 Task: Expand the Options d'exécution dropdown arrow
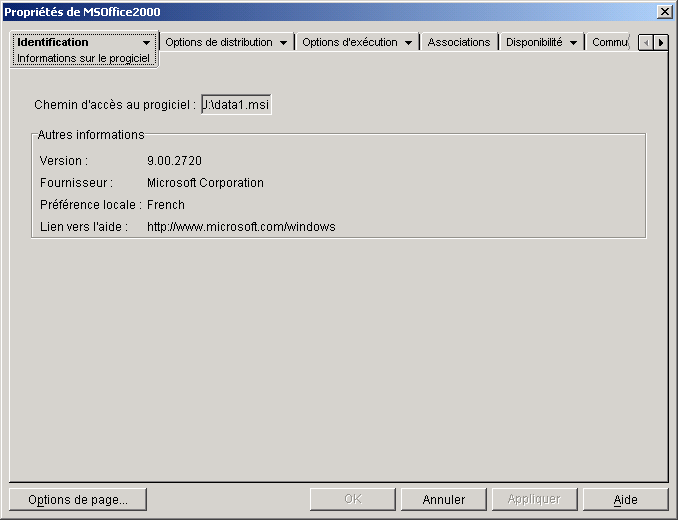coord(408,43)
